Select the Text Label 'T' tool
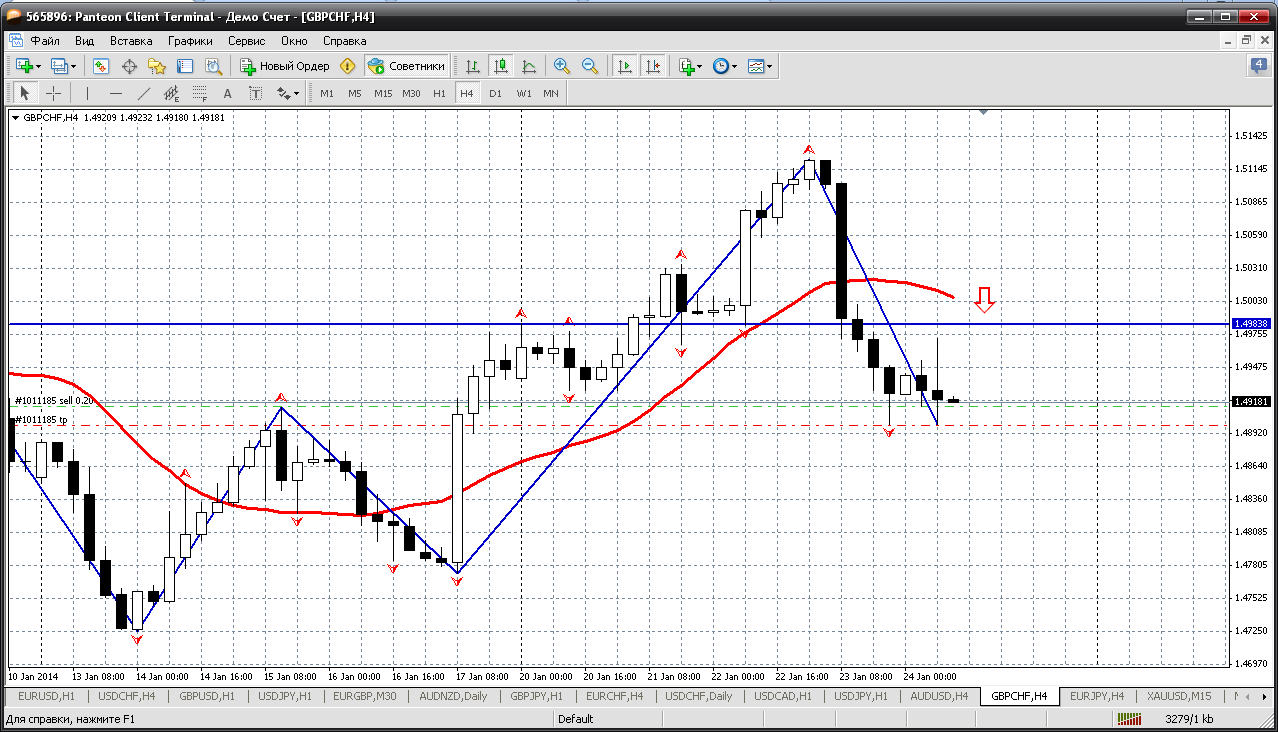 point(255,93)
